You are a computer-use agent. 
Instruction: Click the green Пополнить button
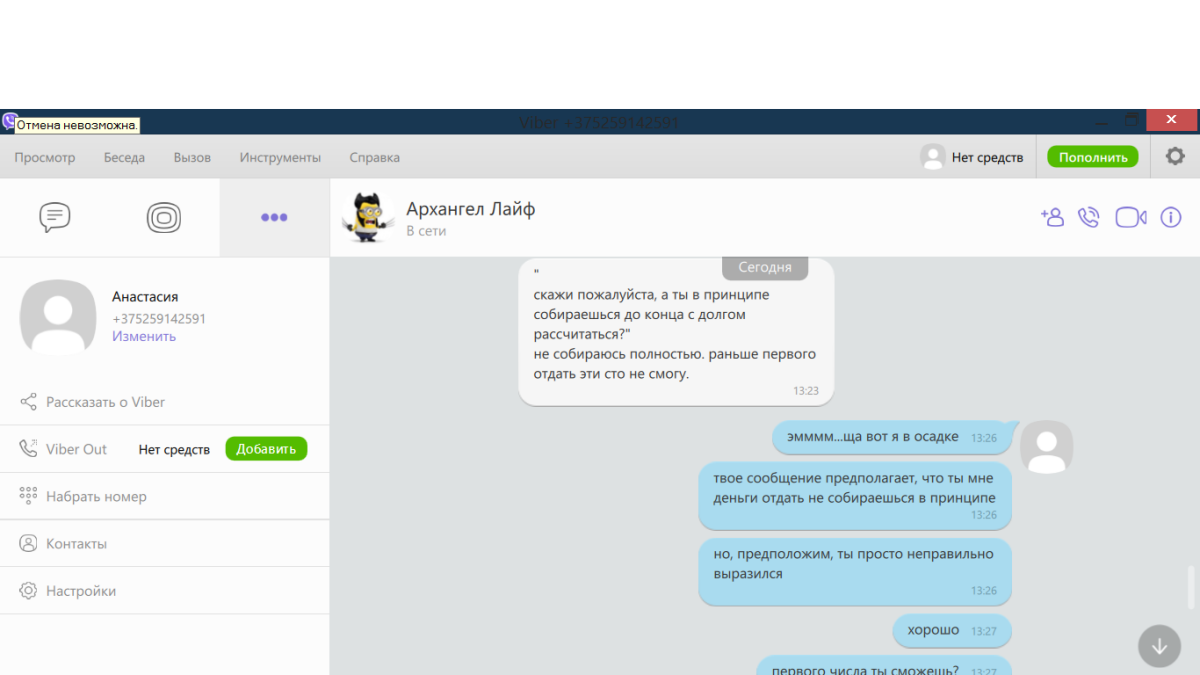coord(1093,157)
